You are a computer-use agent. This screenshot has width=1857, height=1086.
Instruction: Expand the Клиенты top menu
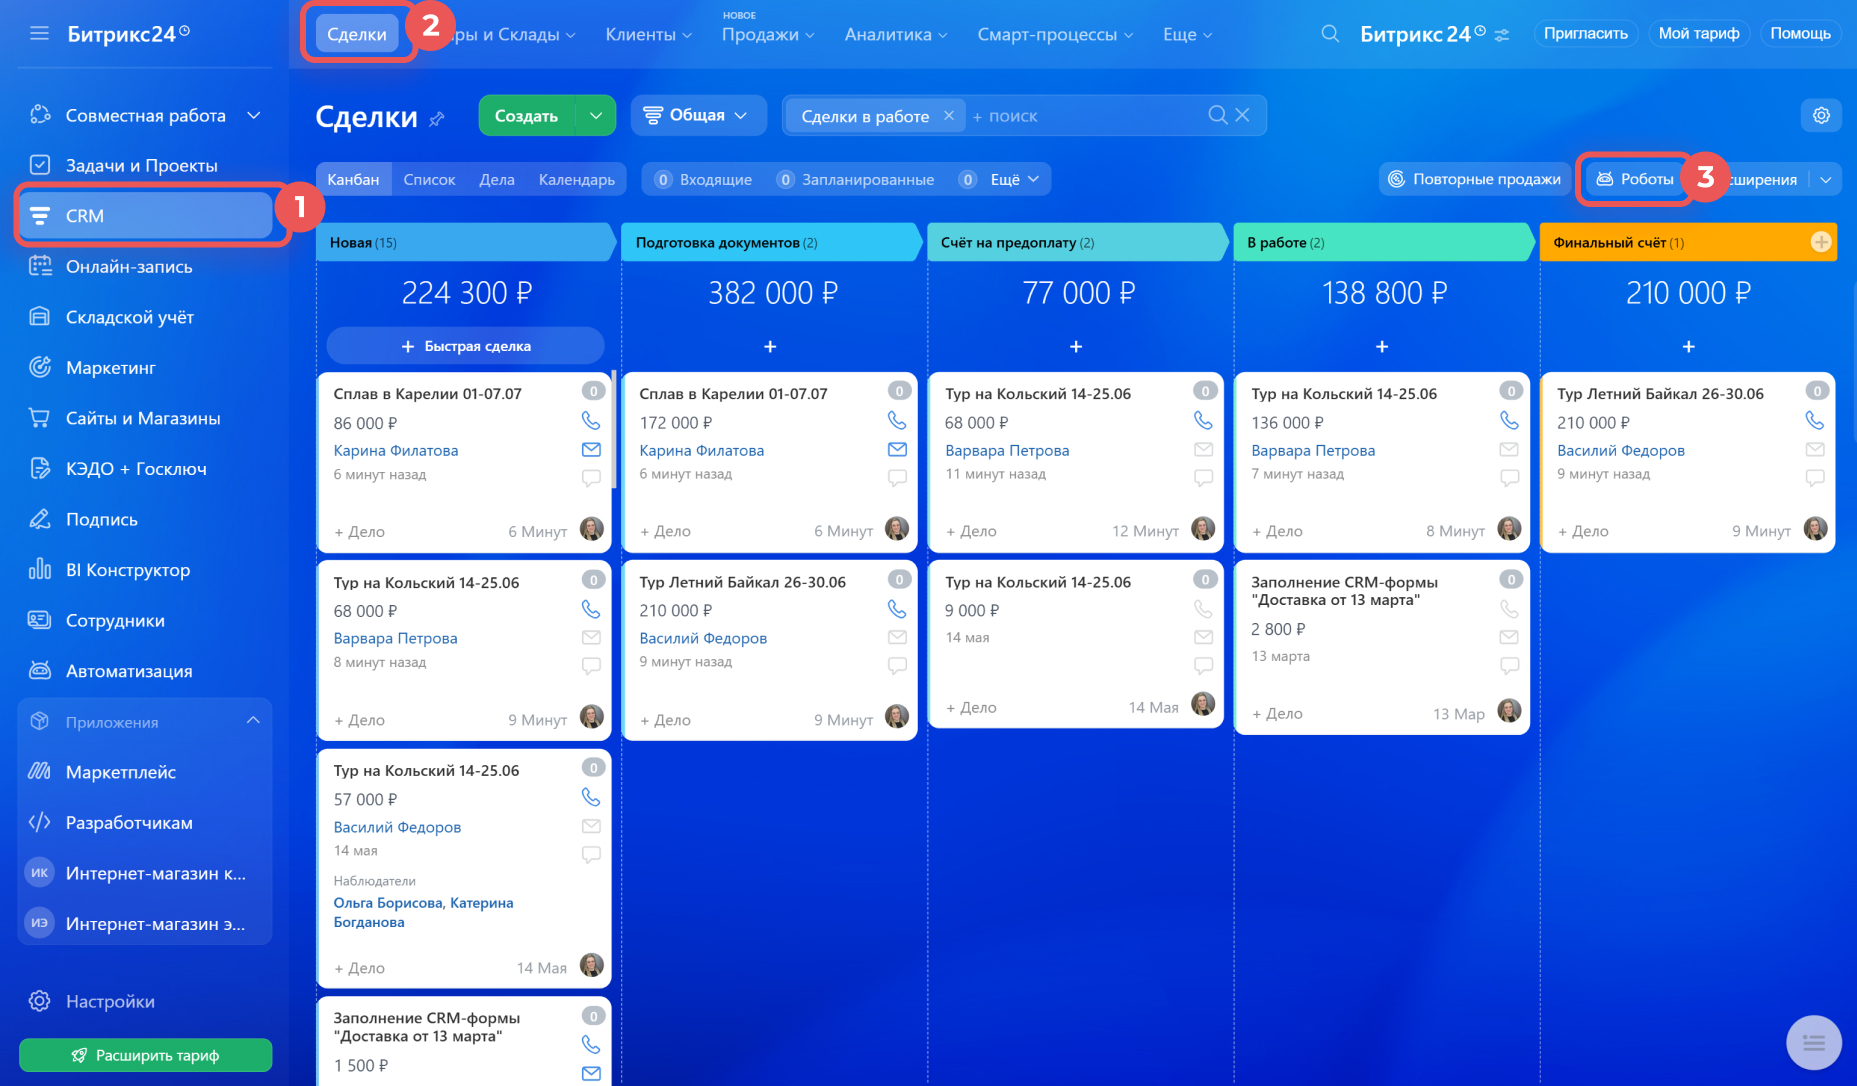pos(648,34)
